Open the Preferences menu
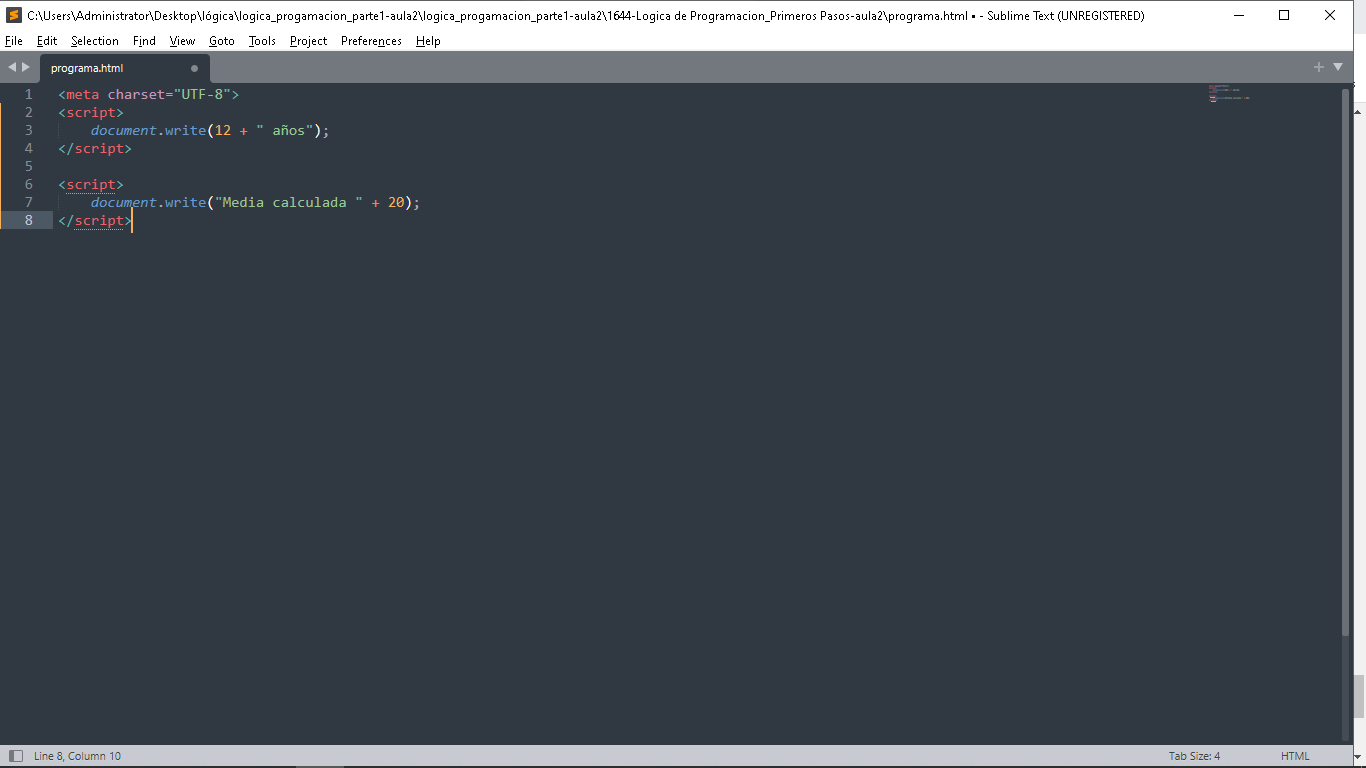 coord(371,41)
